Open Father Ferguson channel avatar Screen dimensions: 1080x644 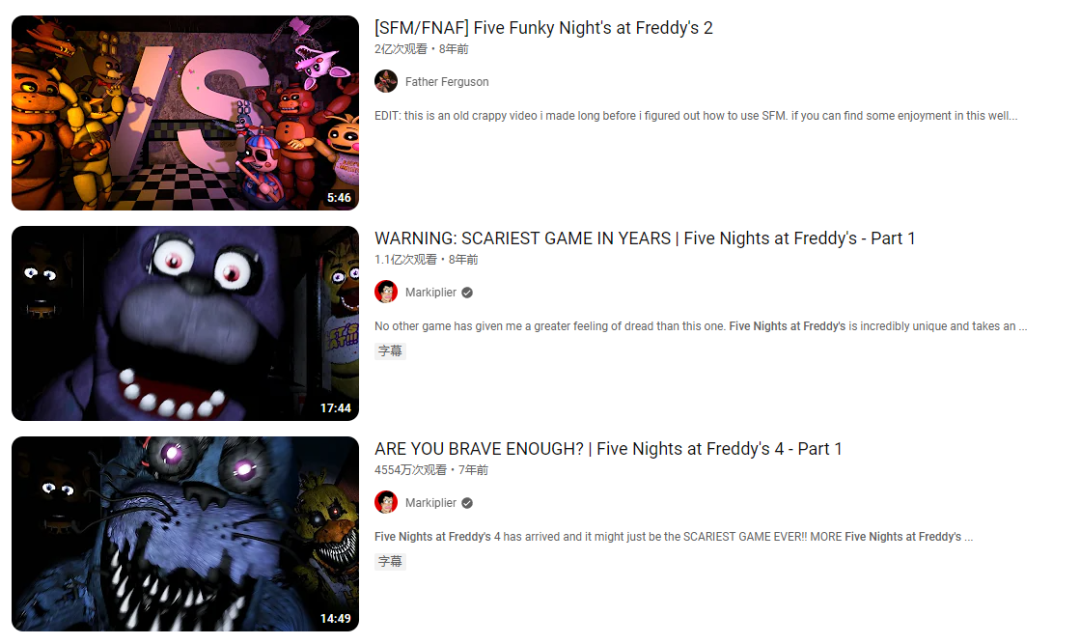pos(386,81)
